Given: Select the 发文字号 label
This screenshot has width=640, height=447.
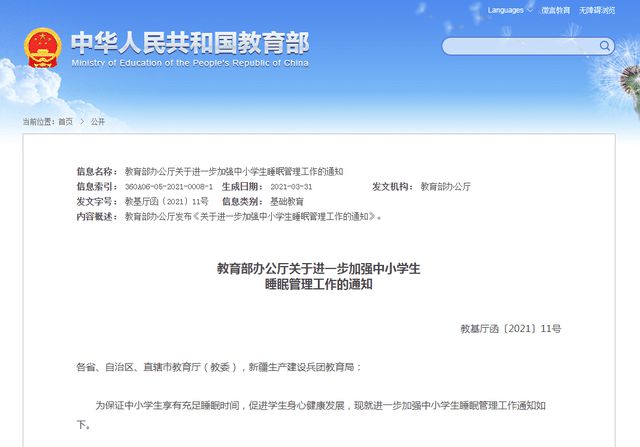Looking at the screenshot, I should tap(97, 202).
